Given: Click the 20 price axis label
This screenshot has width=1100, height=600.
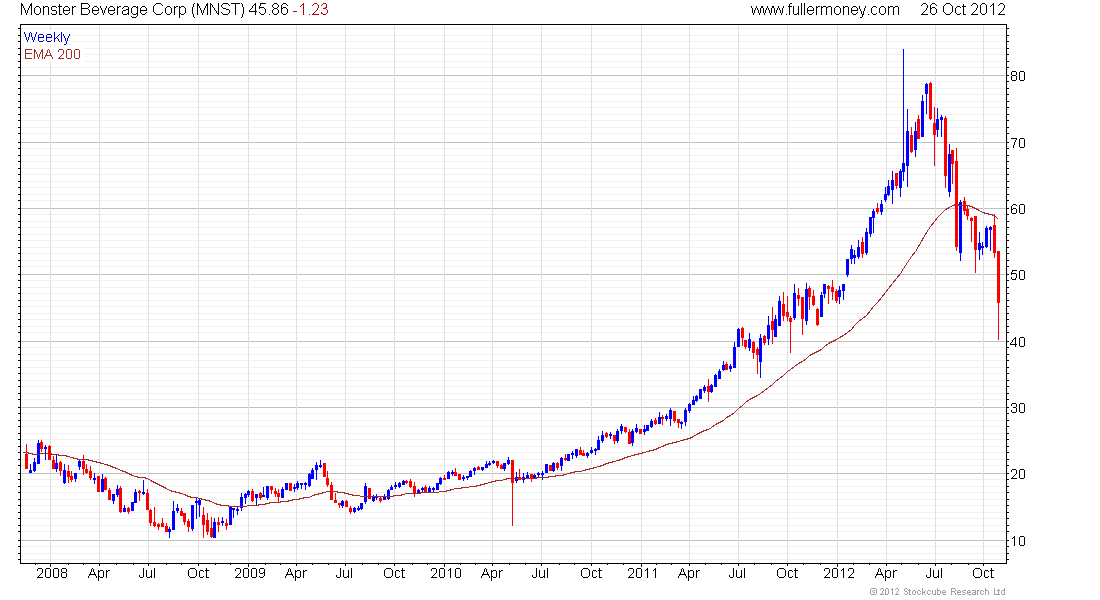Looking at the screenshot, I should coord(1017,474).
